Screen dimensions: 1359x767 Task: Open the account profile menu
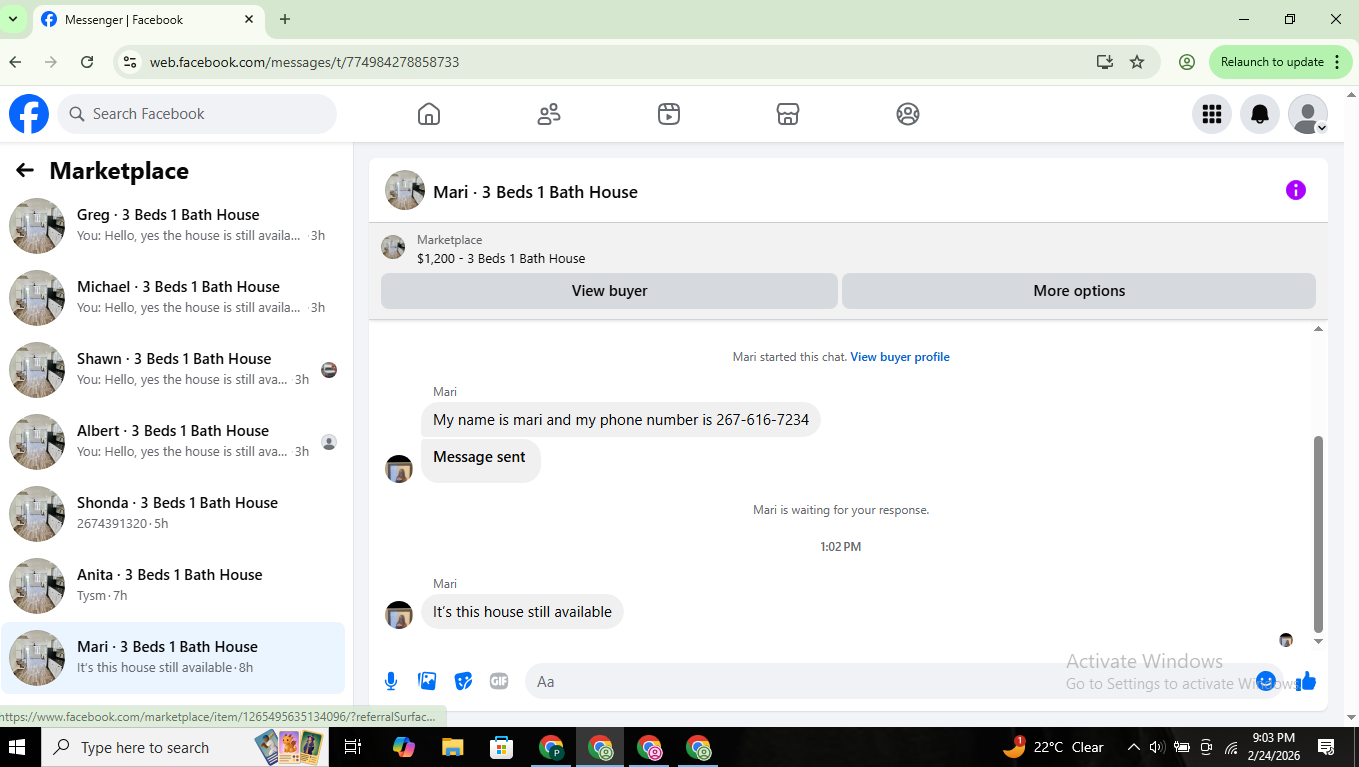point(1308,114)
